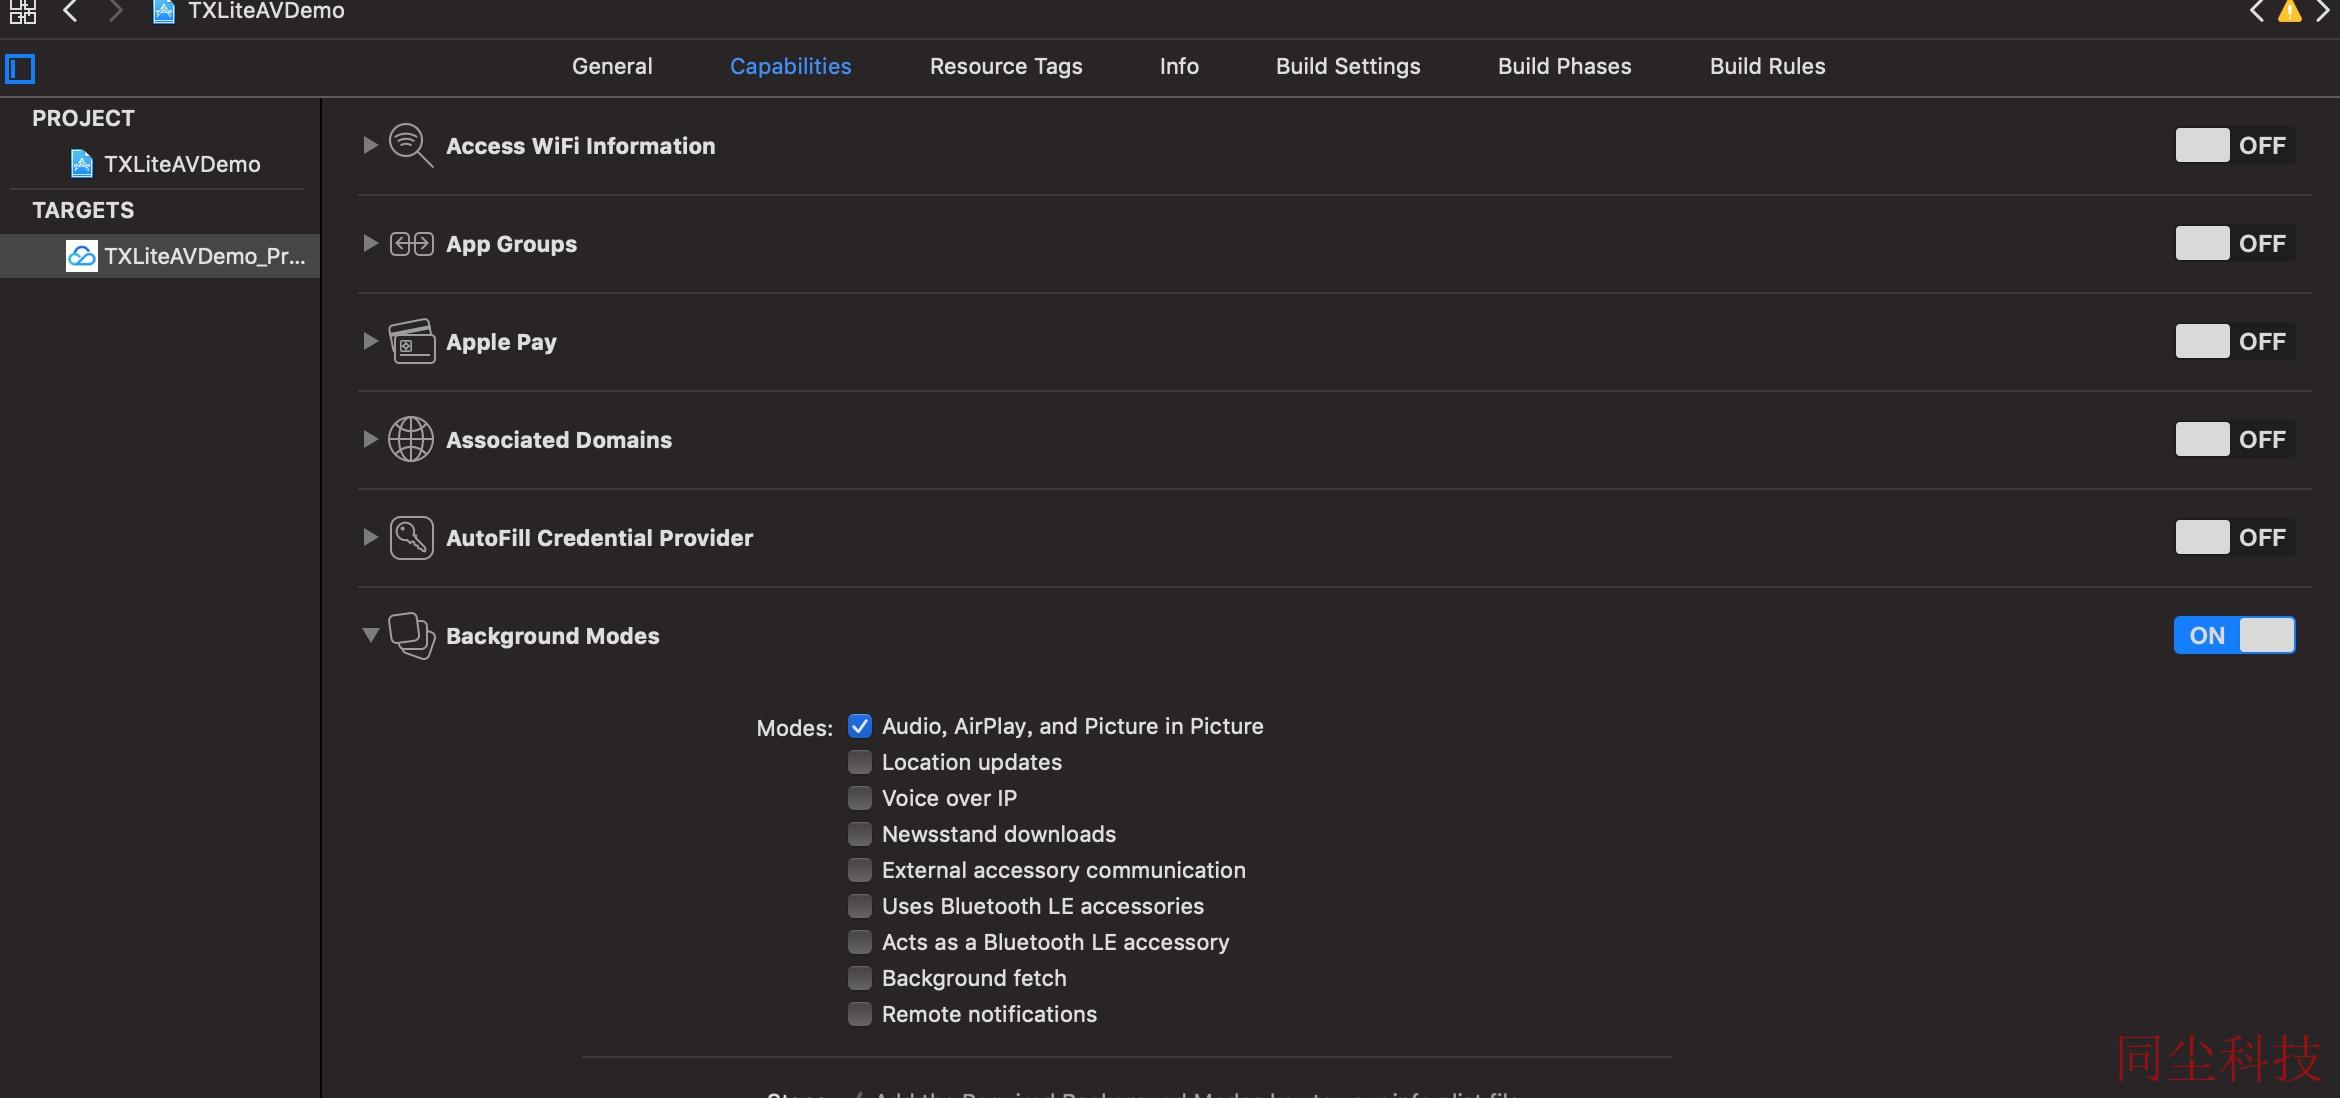
Task: Collapse Background Modes section
Action: pyautogui.click(x=370, y=635)
